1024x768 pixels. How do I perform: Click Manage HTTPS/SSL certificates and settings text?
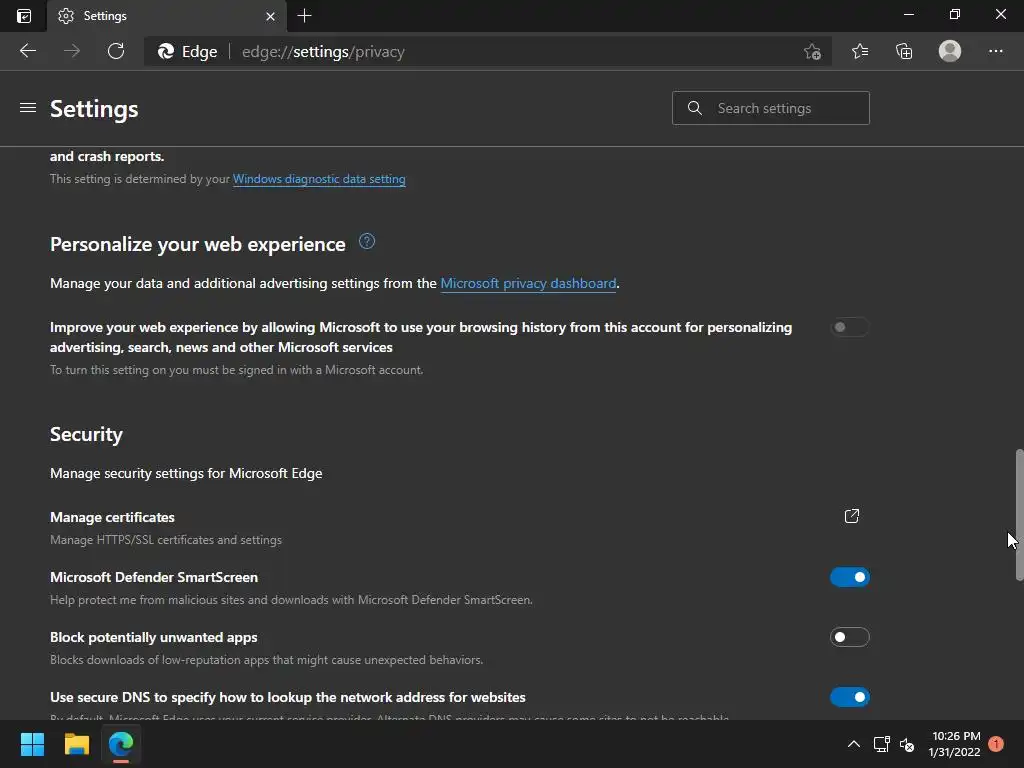[166, 540]
